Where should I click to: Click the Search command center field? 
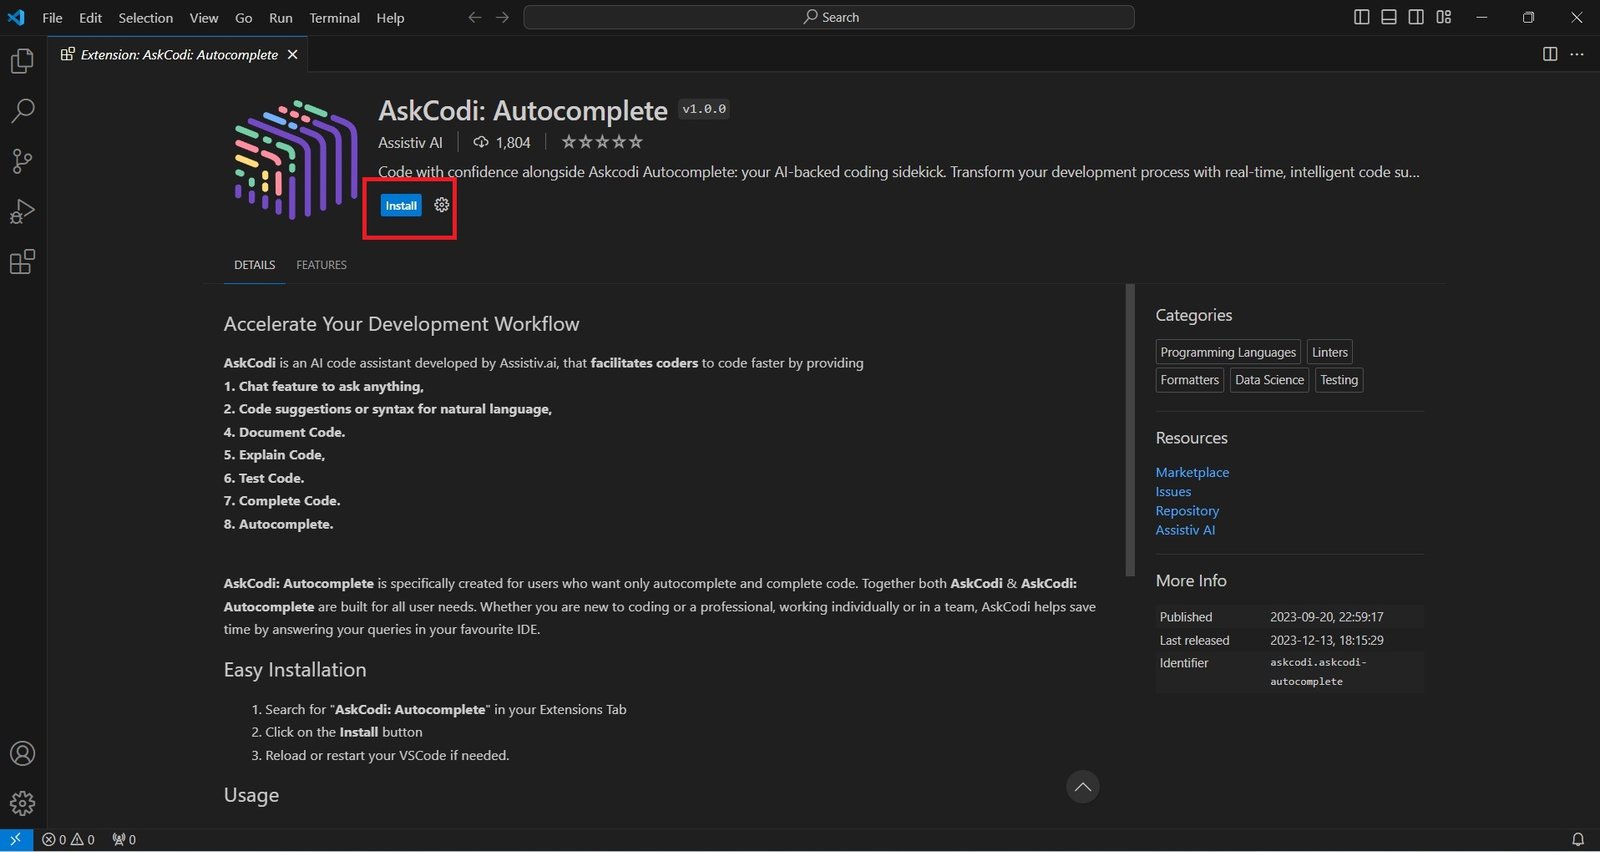click(829, 17)
